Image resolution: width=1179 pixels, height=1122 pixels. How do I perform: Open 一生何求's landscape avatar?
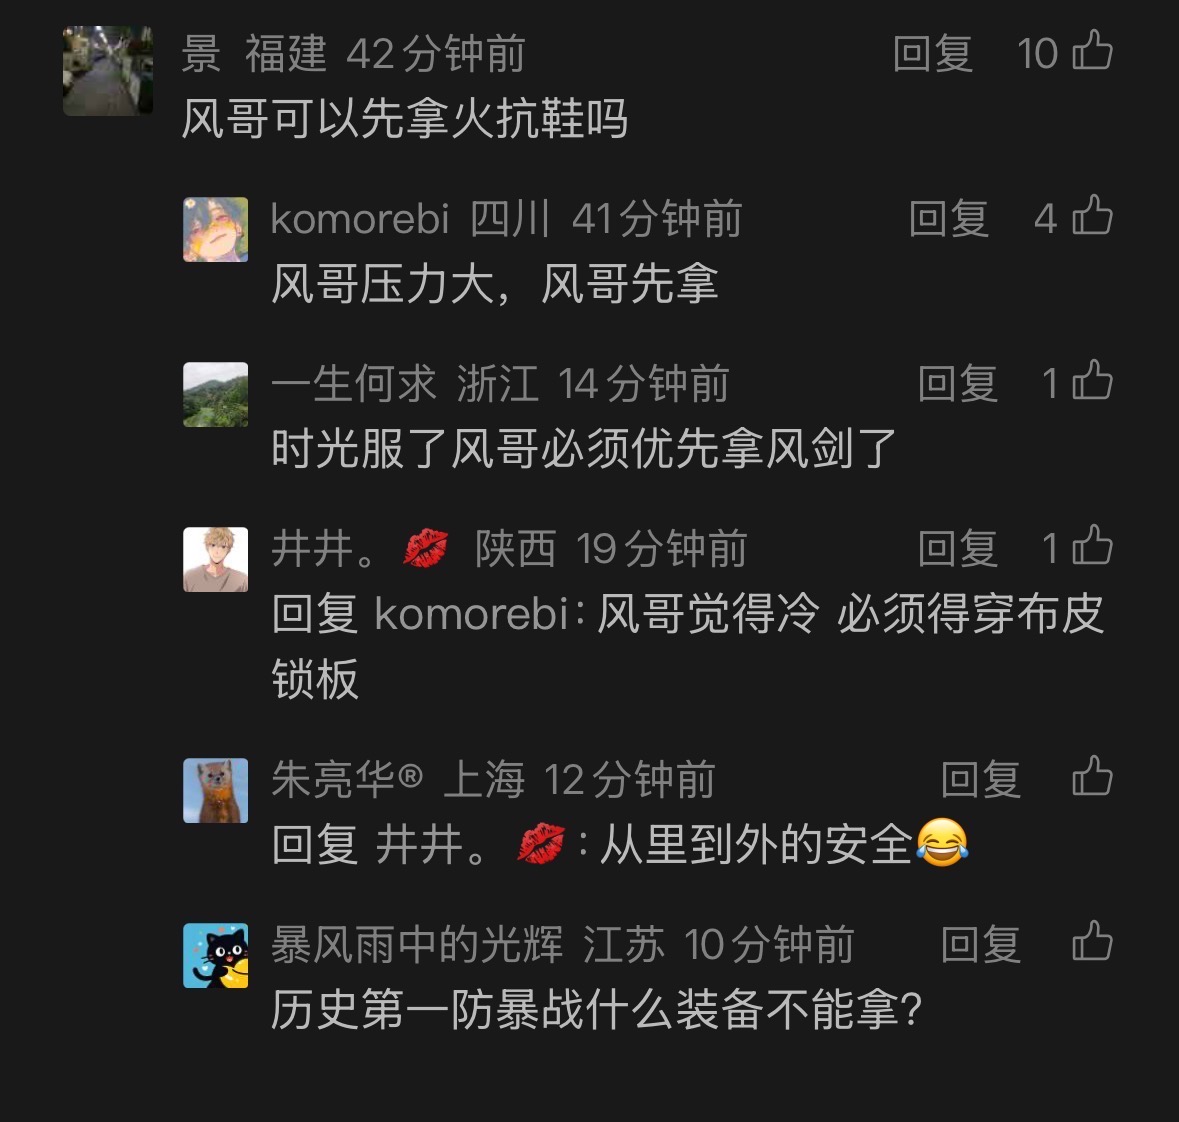216,394
